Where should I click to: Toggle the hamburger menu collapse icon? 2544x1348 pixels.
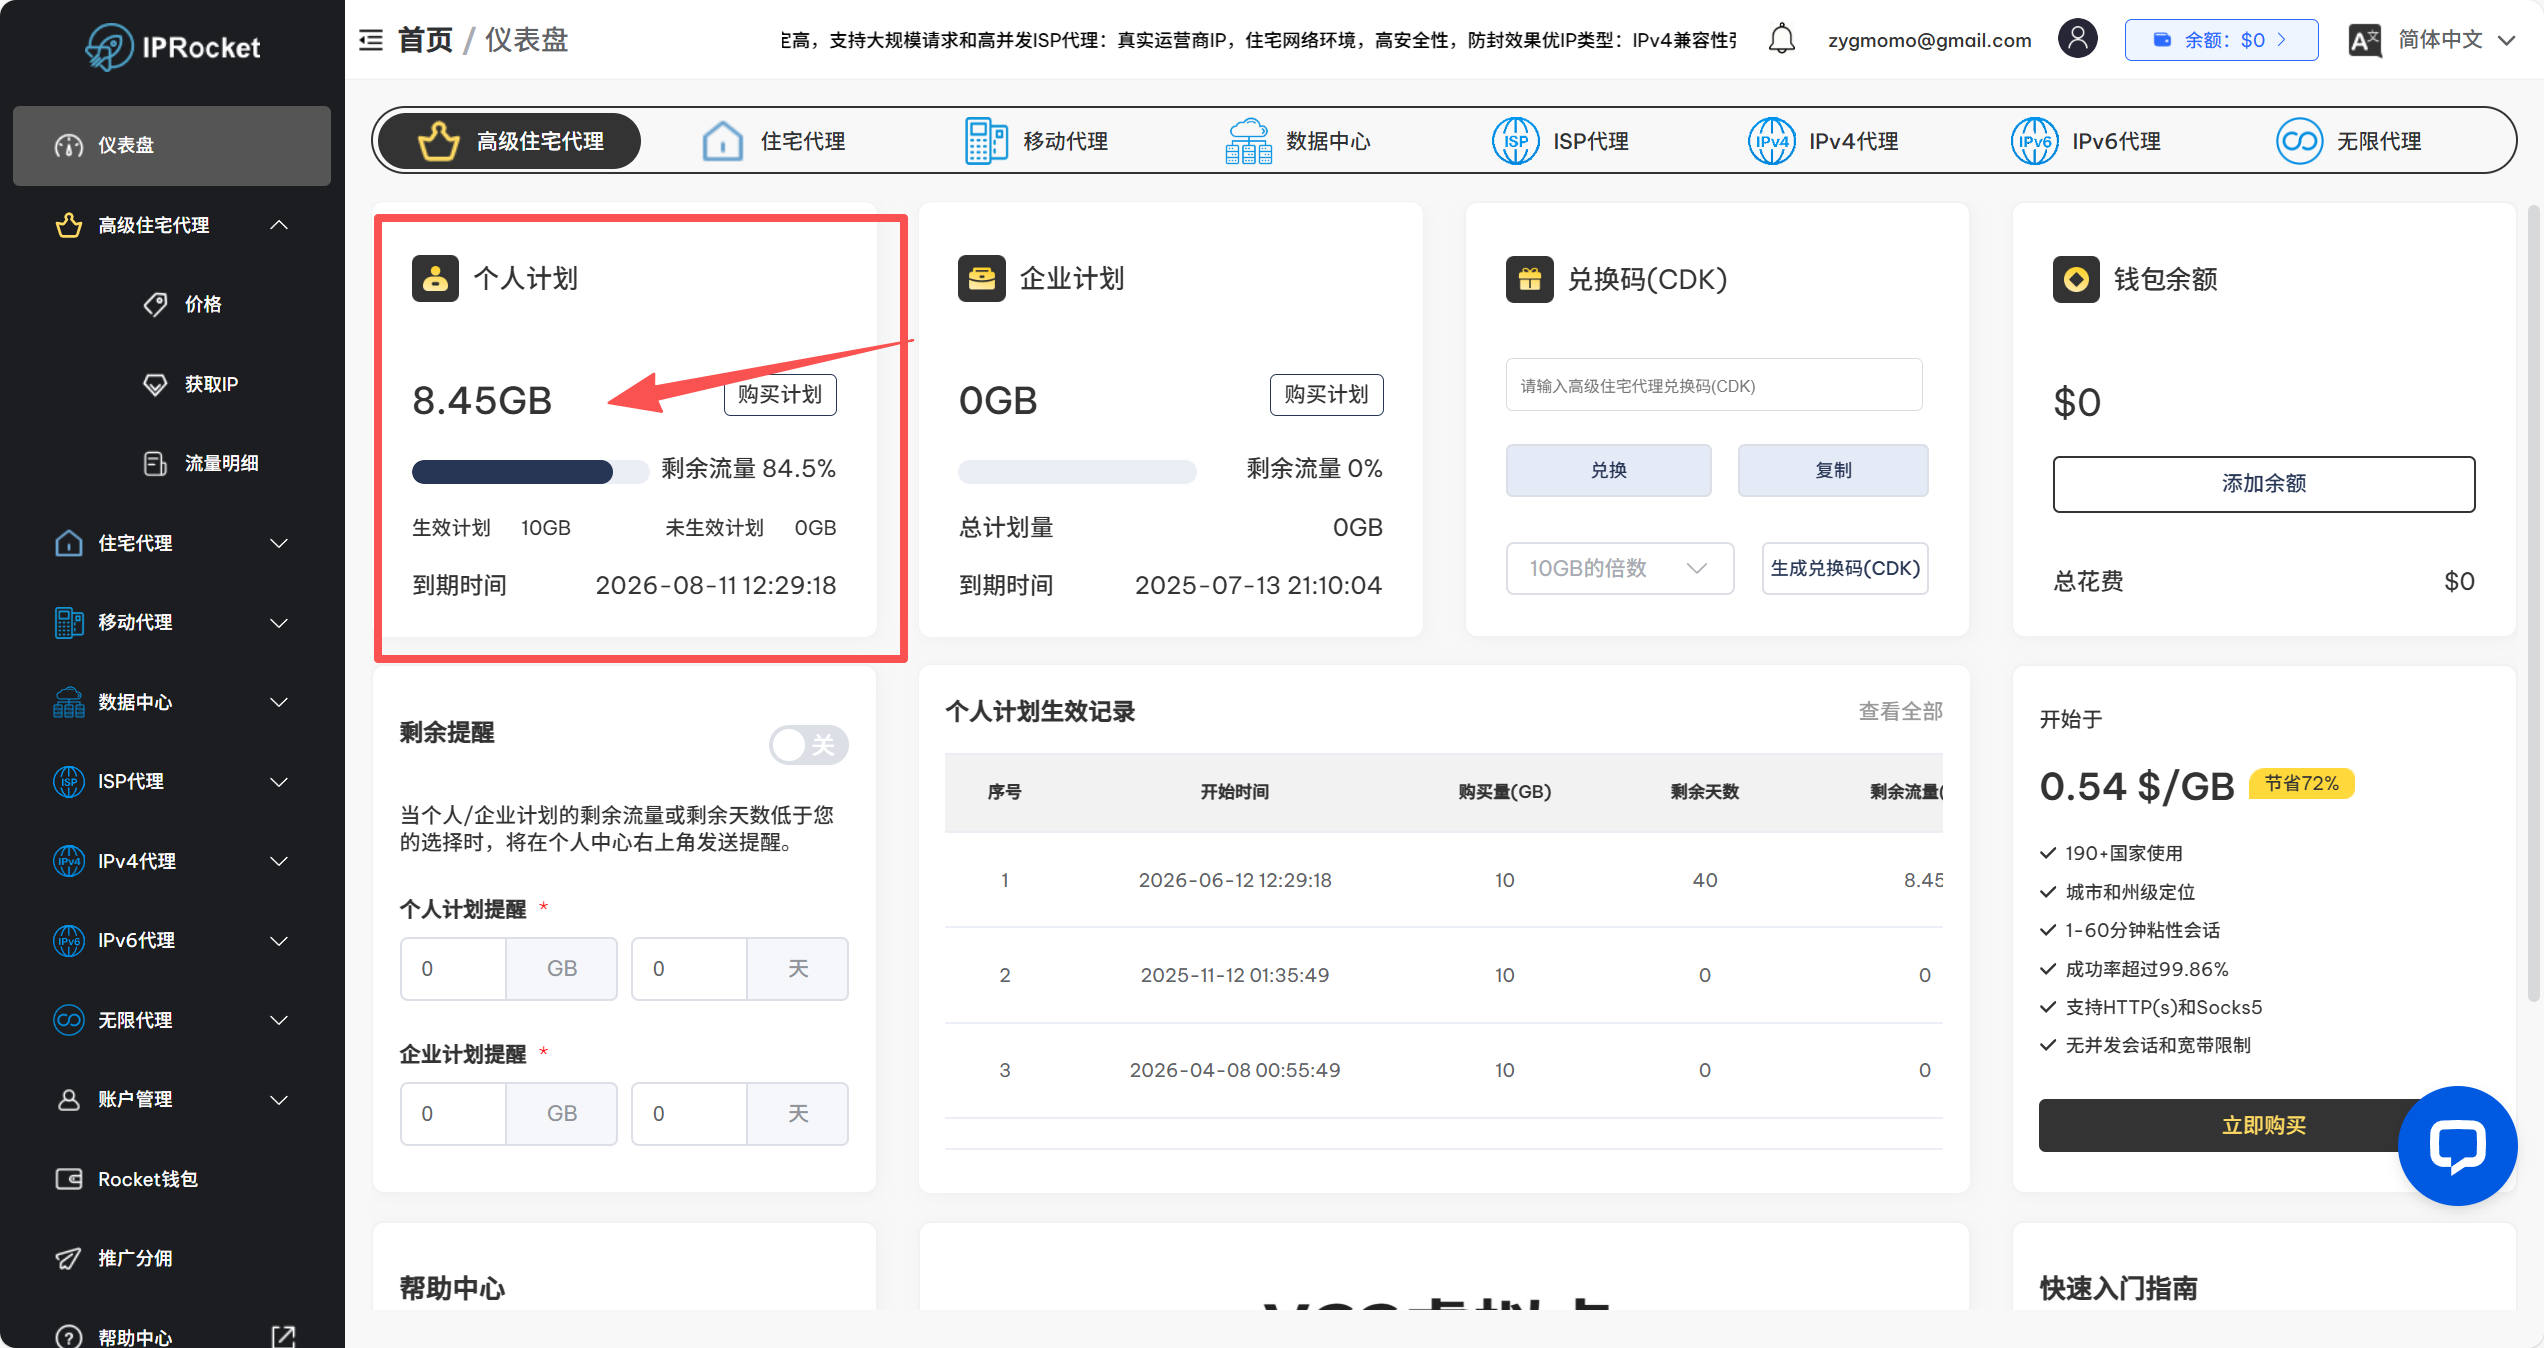(x=371, y=40)
